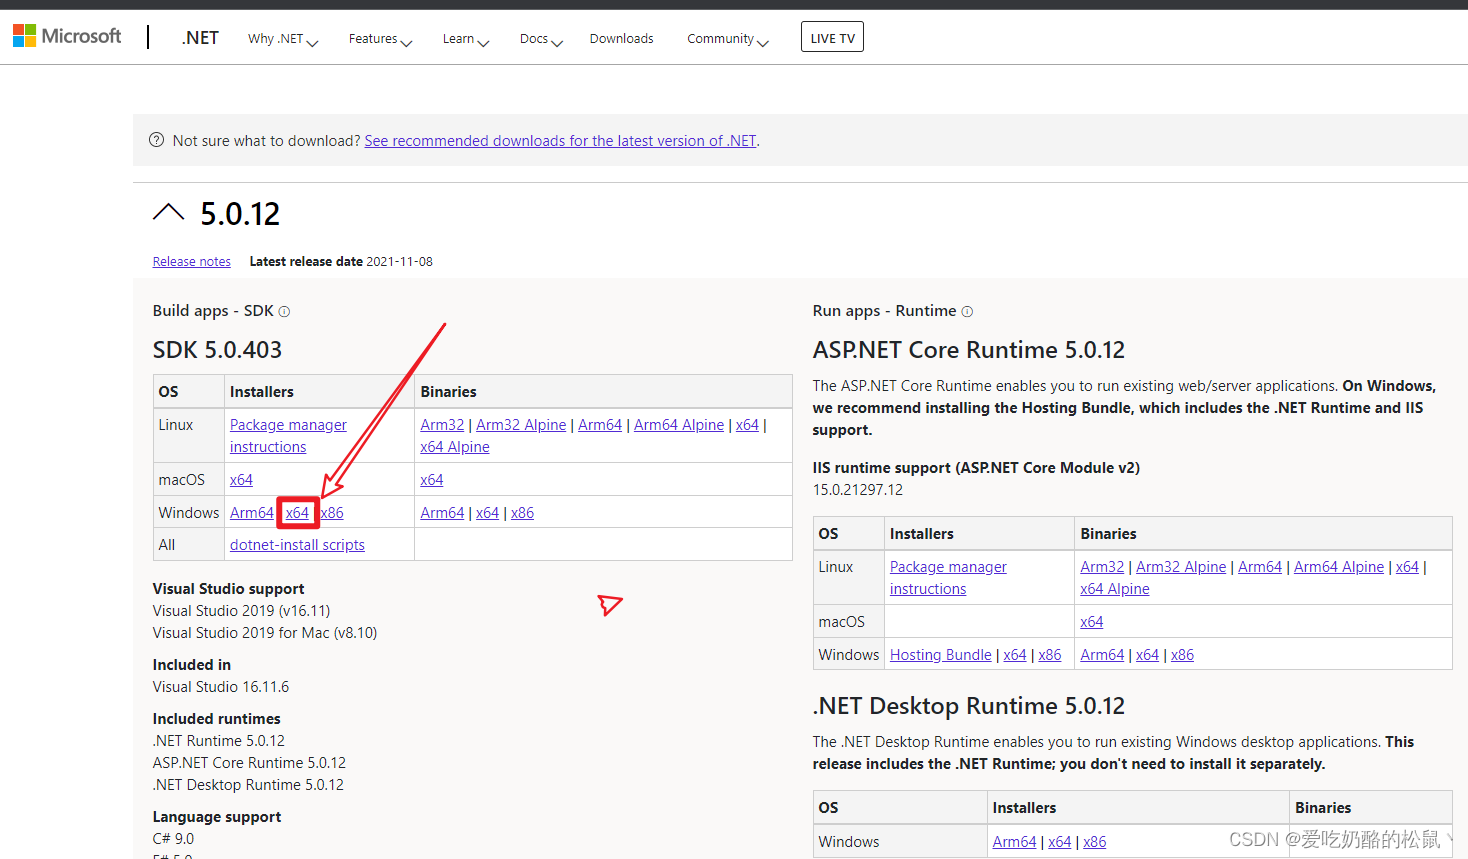Viewport: 1468px width, 859px height.
Task: Expand the Features menu
Action: coord(380,39)
